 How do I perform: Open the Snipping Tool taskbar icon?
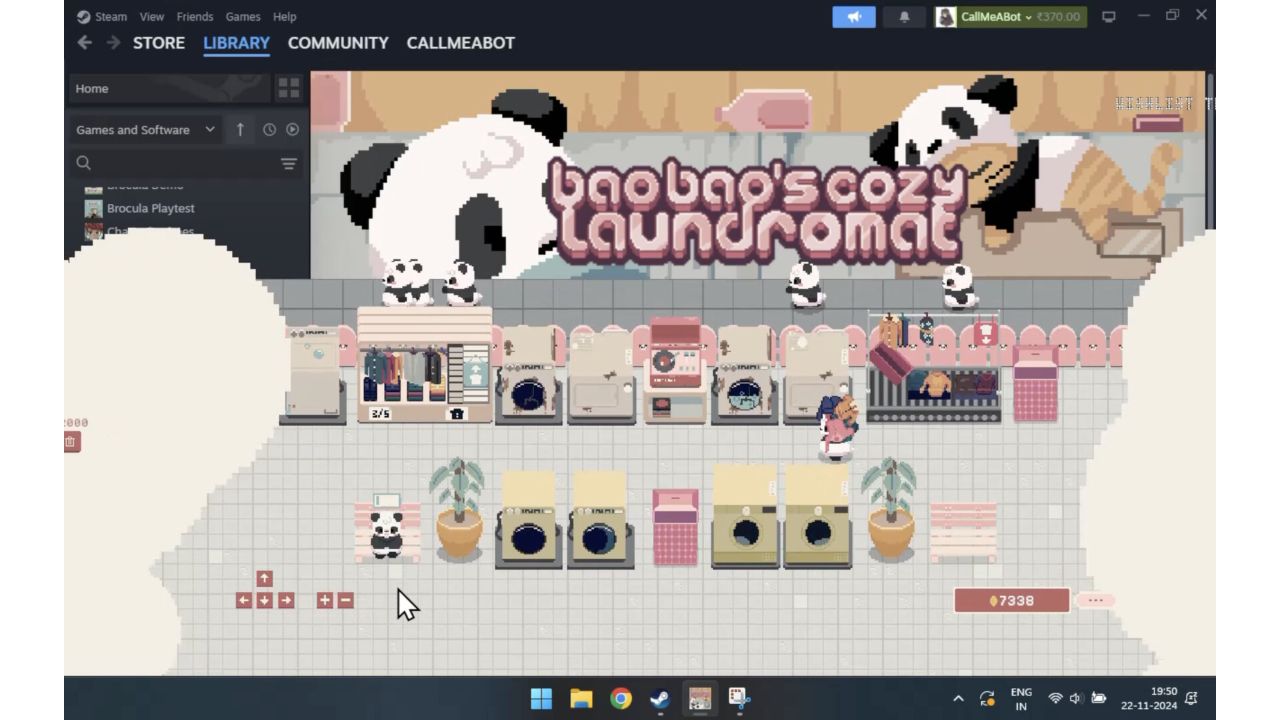click(x=739, y=698)
